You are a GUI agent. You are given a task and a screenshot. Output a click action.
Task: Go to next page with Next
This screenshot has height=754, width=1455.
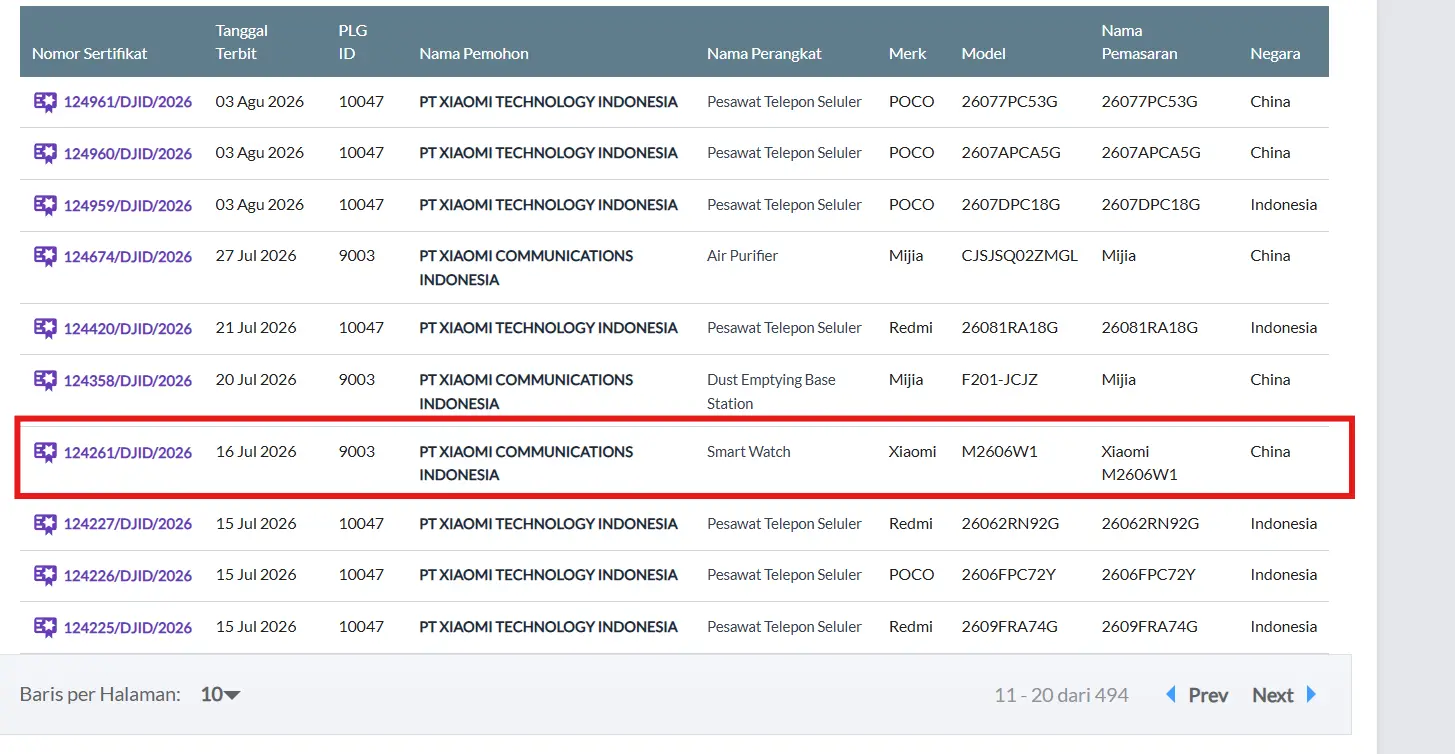click(1285, 695)
